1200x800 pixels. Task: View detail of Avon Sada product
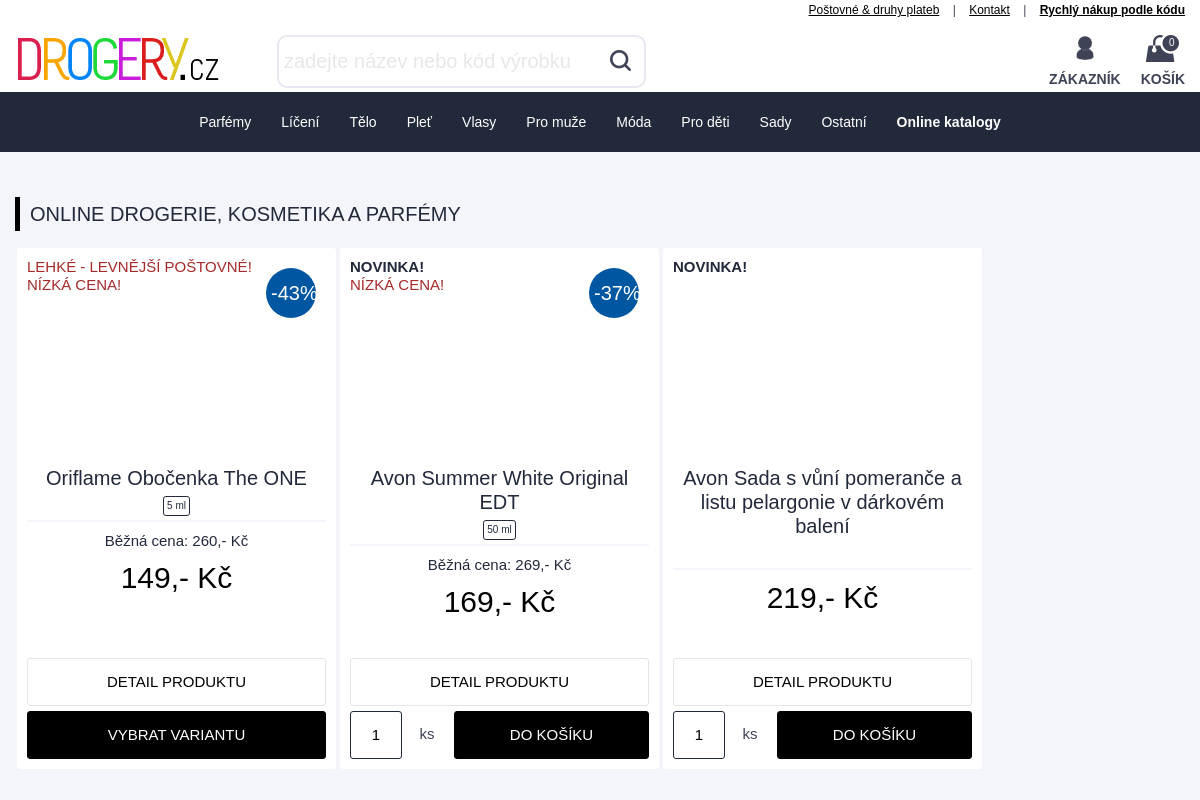point(822,682)
